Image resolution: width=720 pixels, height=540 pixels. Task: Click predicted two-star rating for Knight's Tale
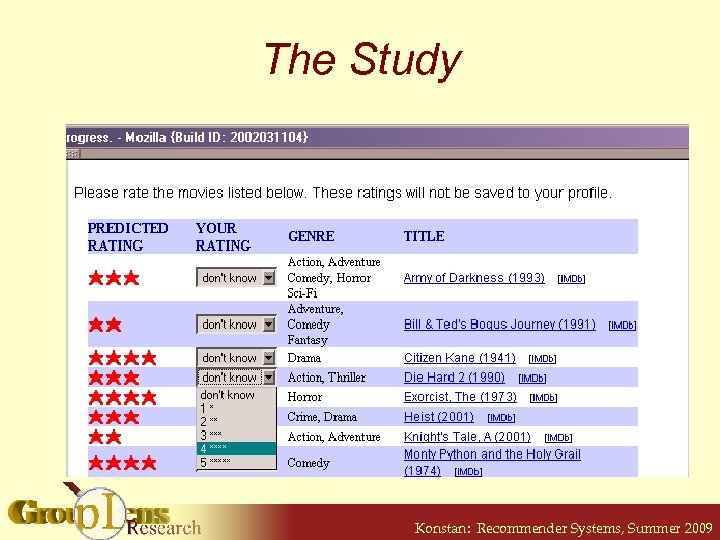(x=105, y=437)
